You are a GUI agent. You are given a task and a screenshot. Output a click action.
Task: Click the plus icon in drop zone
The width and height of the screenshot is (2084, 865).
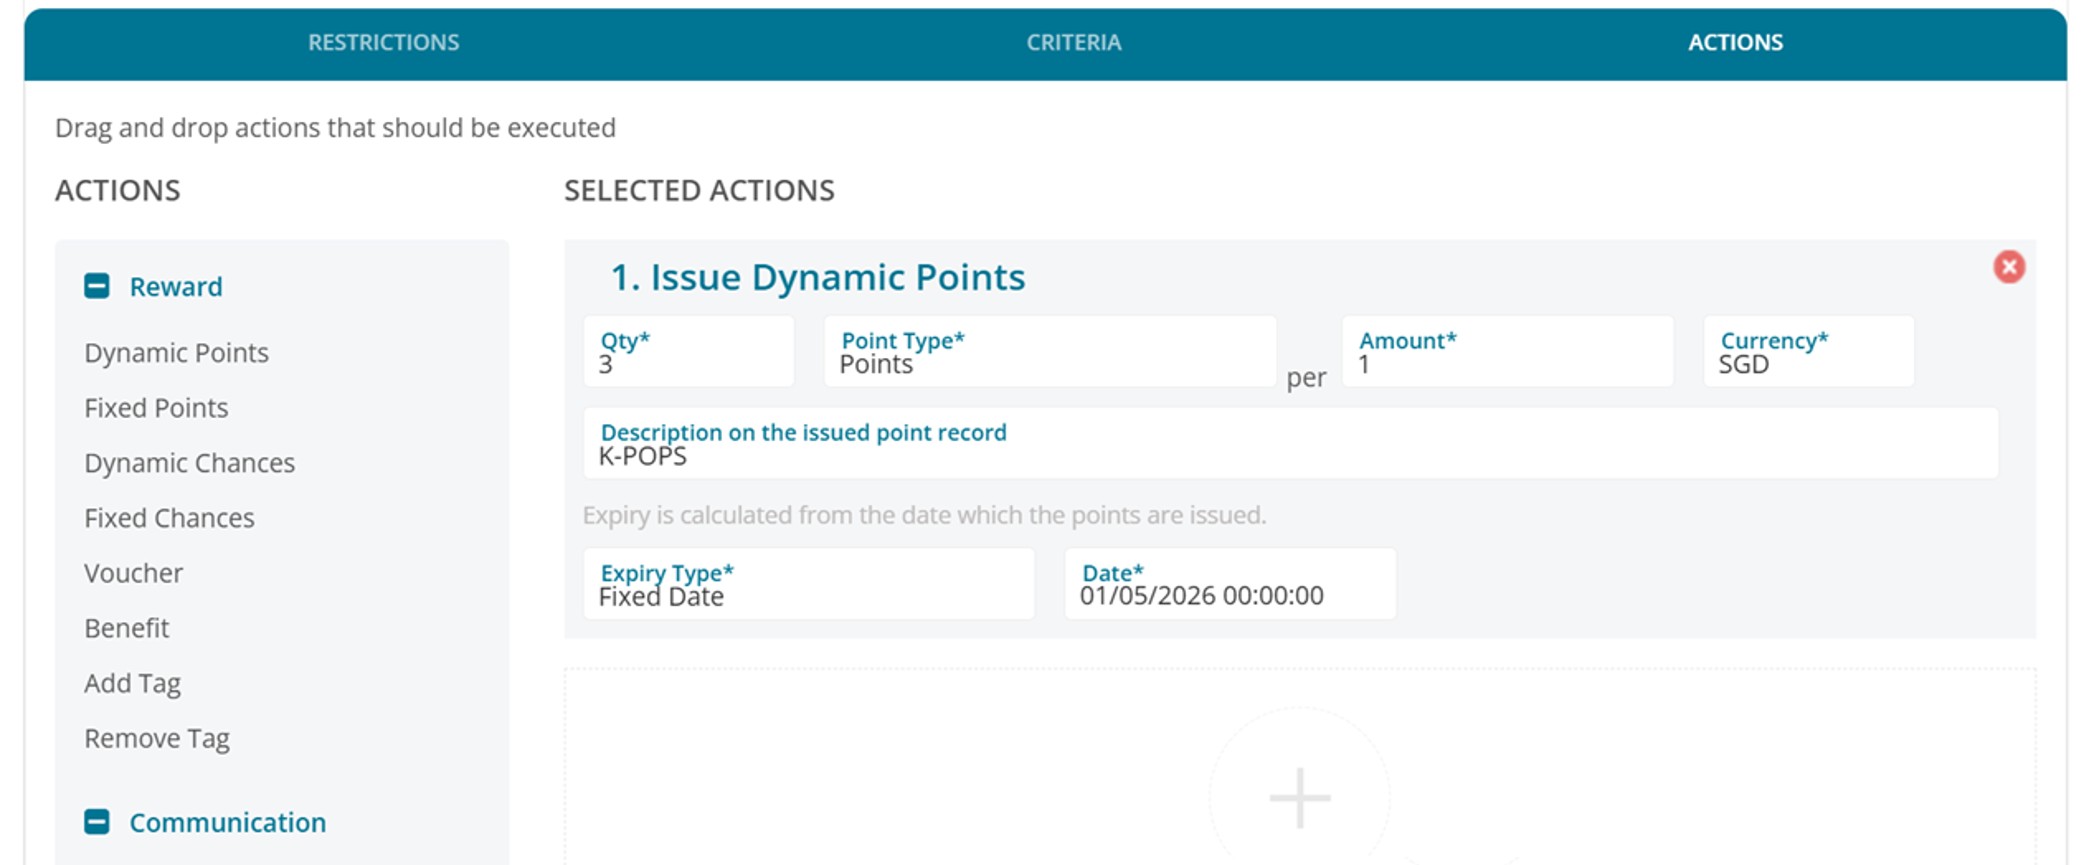click(x=1299, y=798)
